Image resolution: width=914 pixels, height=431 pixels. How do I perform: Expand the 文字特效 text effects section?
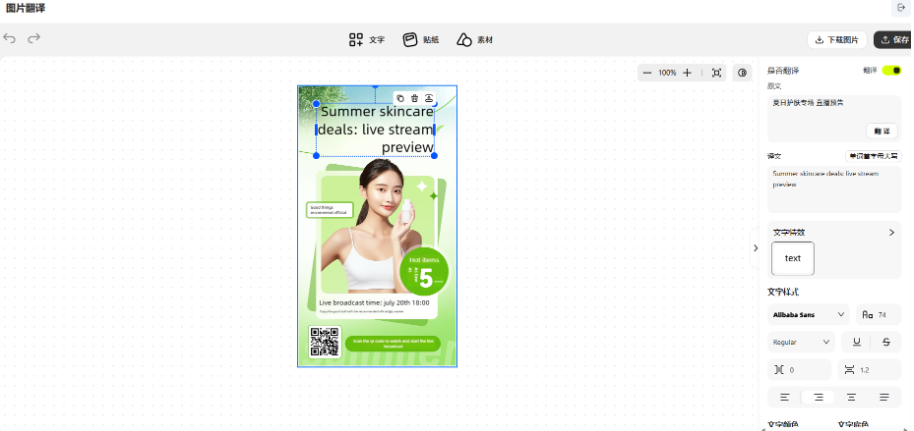pos(891,232)
